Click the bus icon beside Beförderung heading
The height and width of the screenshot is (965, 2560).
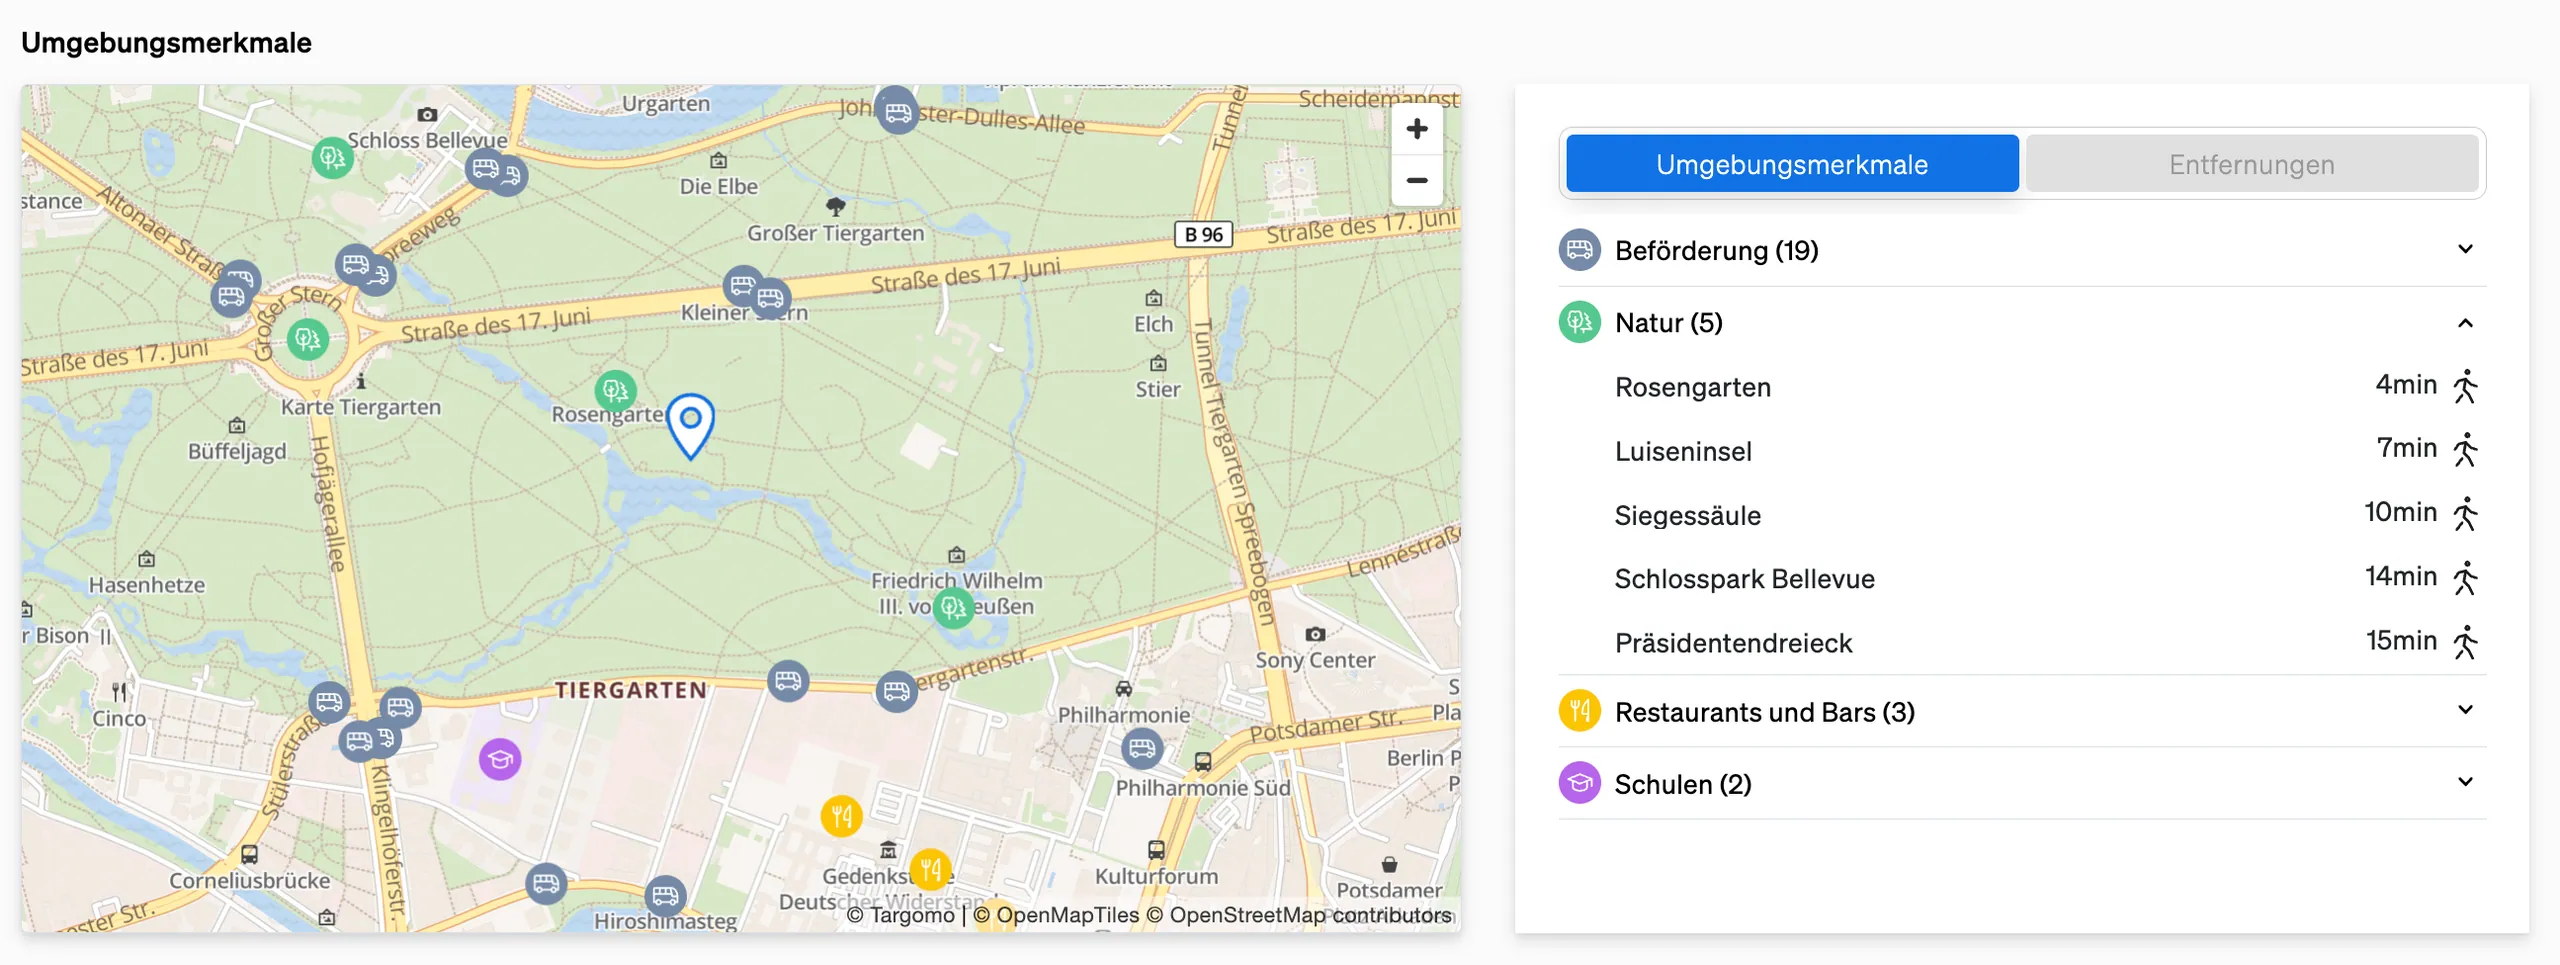1579,250
